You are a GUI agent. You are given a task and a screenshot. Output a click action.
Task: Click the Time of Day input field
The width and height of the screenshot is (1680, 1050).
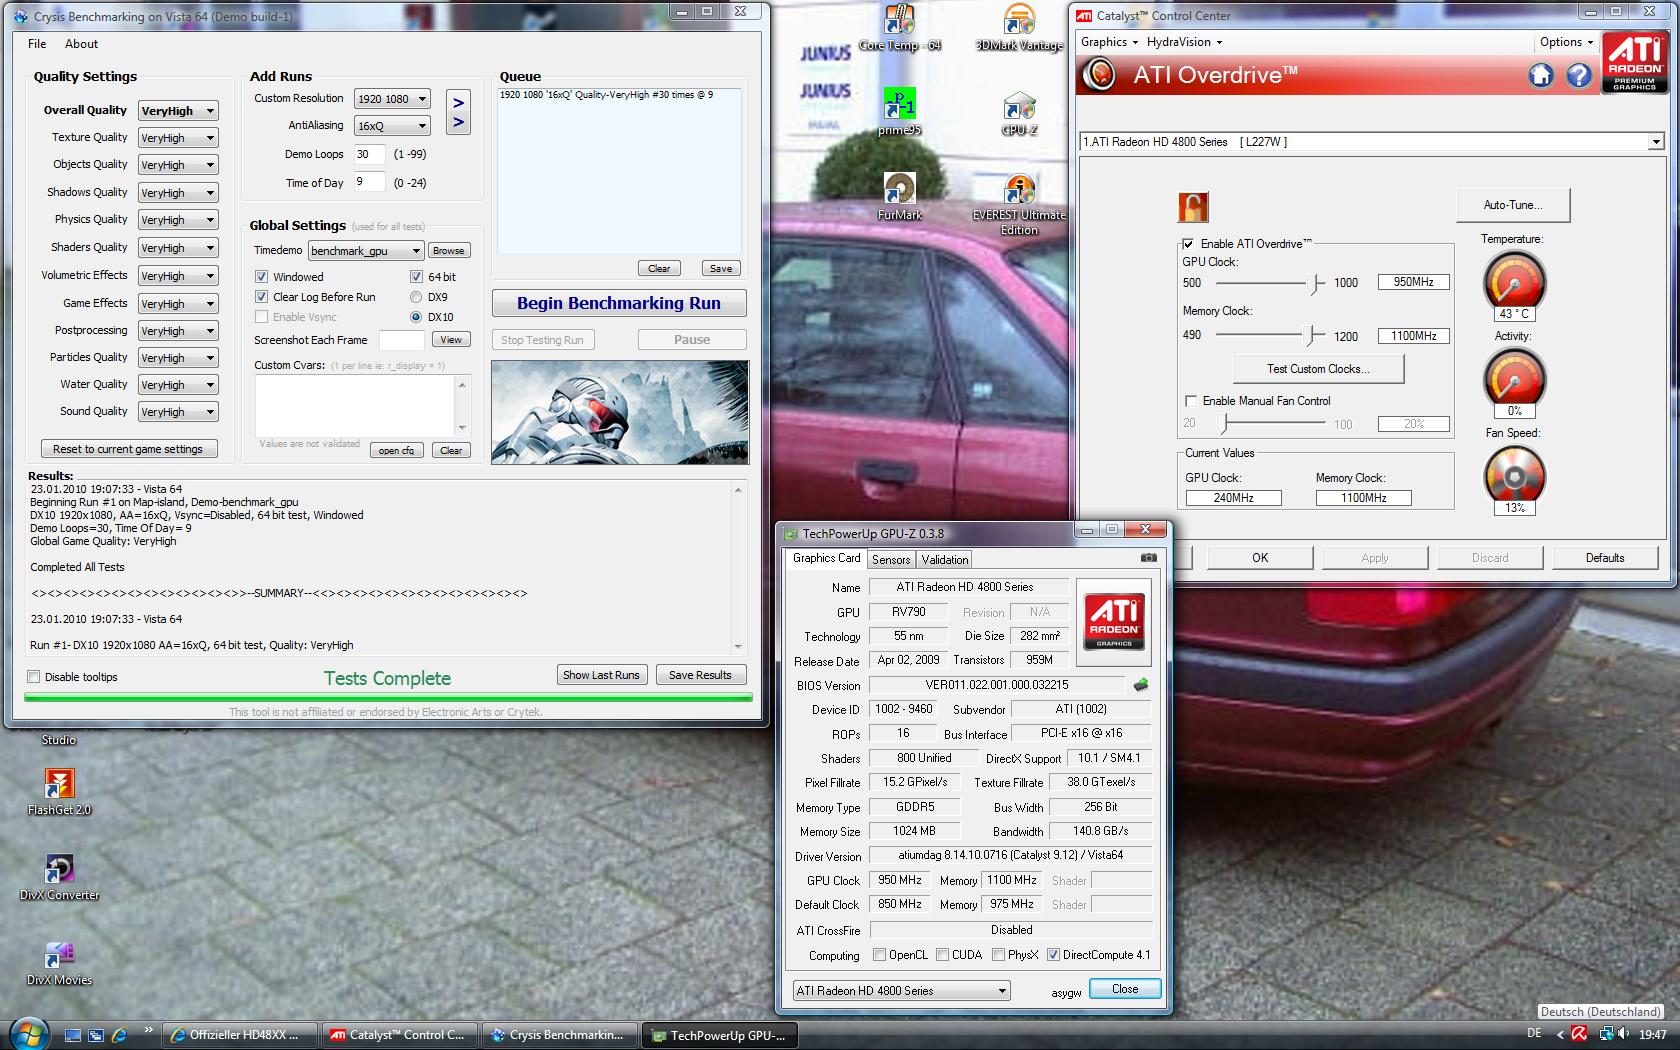[370, 182]
